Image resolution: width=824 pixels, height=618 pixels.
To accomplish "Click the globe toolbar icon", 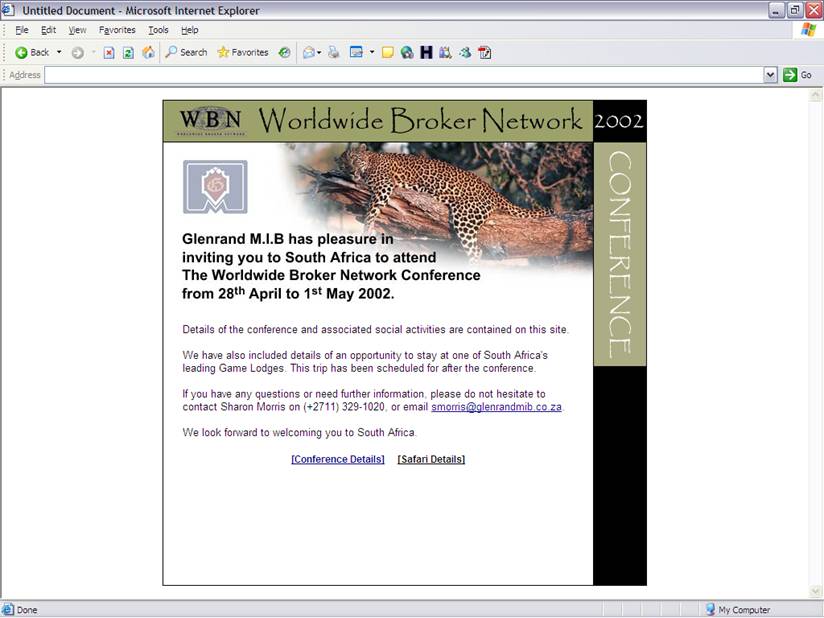I will (x=407, y=52).
